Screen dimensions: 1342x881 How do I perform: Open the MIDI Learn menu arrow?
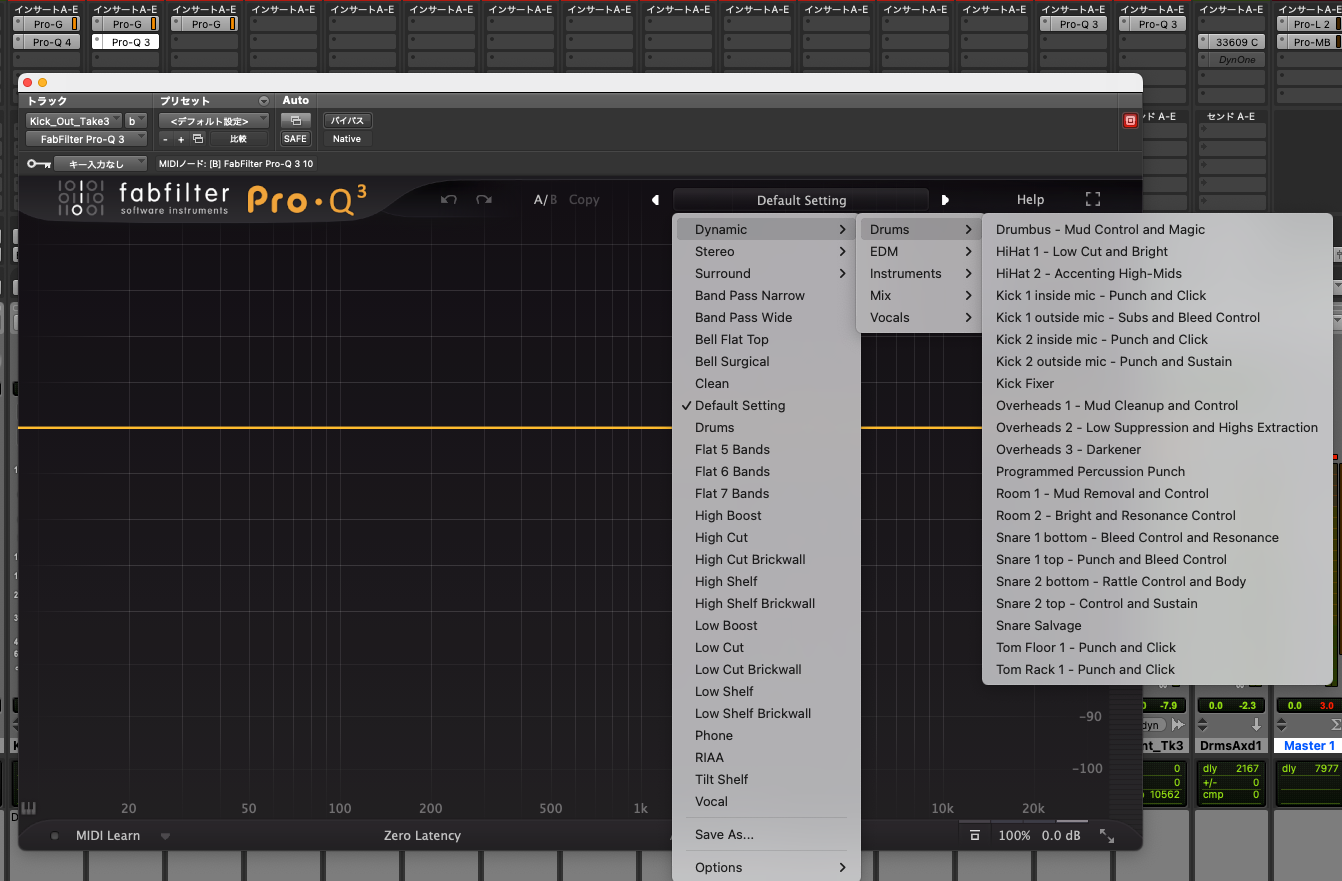point(166,836)
